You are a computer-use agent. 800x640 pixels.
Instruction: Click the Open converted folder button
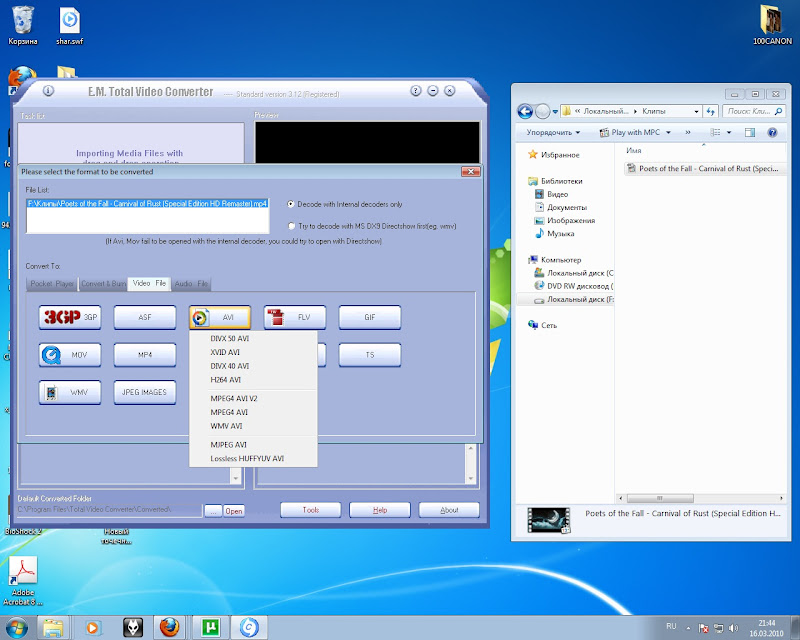tap(233, 511)
